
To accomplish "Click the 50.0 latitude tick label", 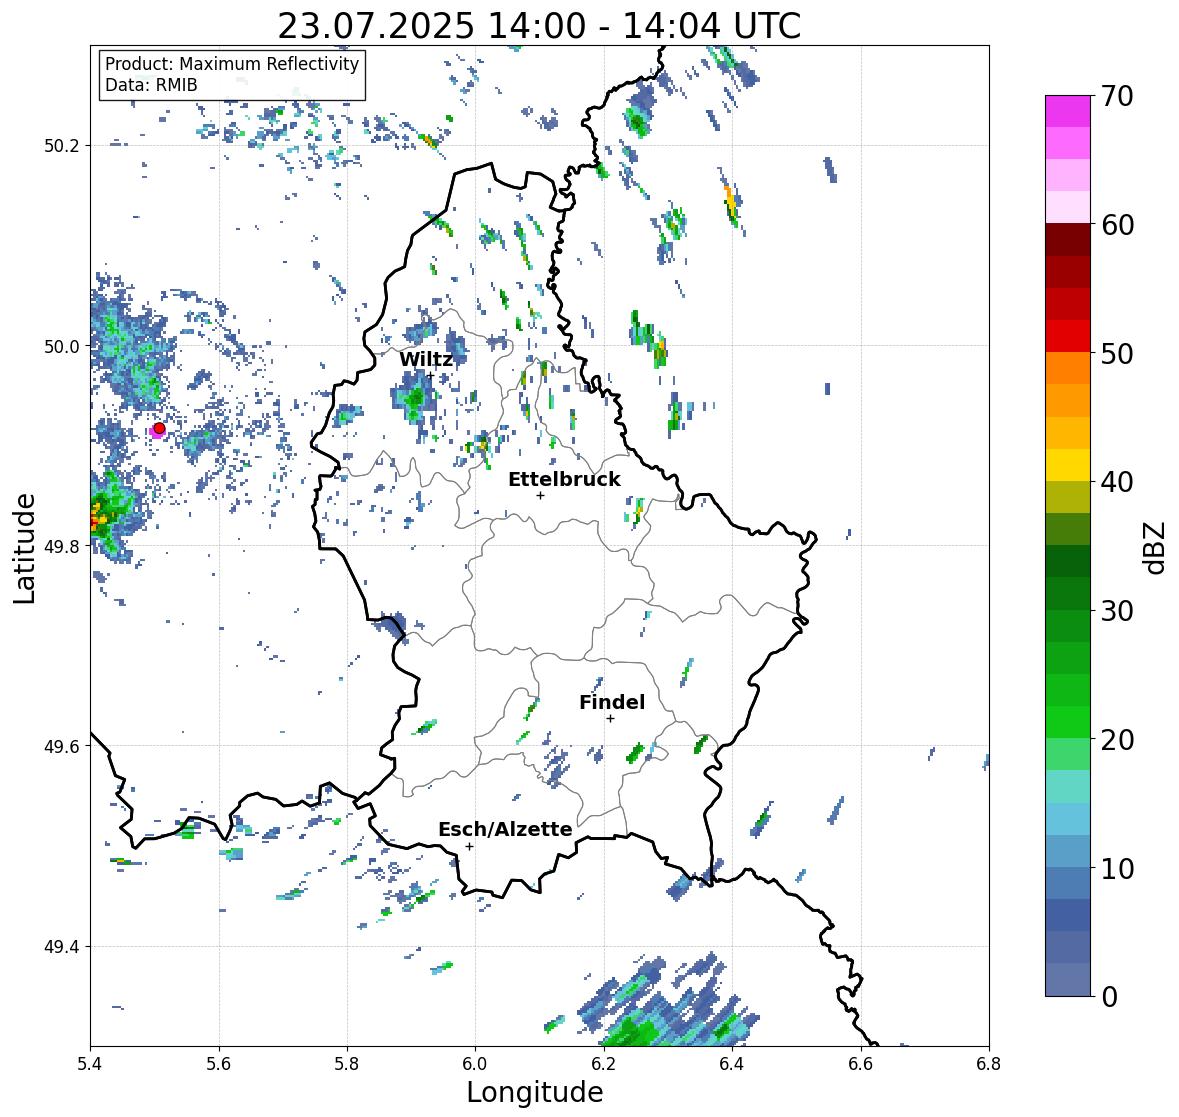I will click(61, 347).
